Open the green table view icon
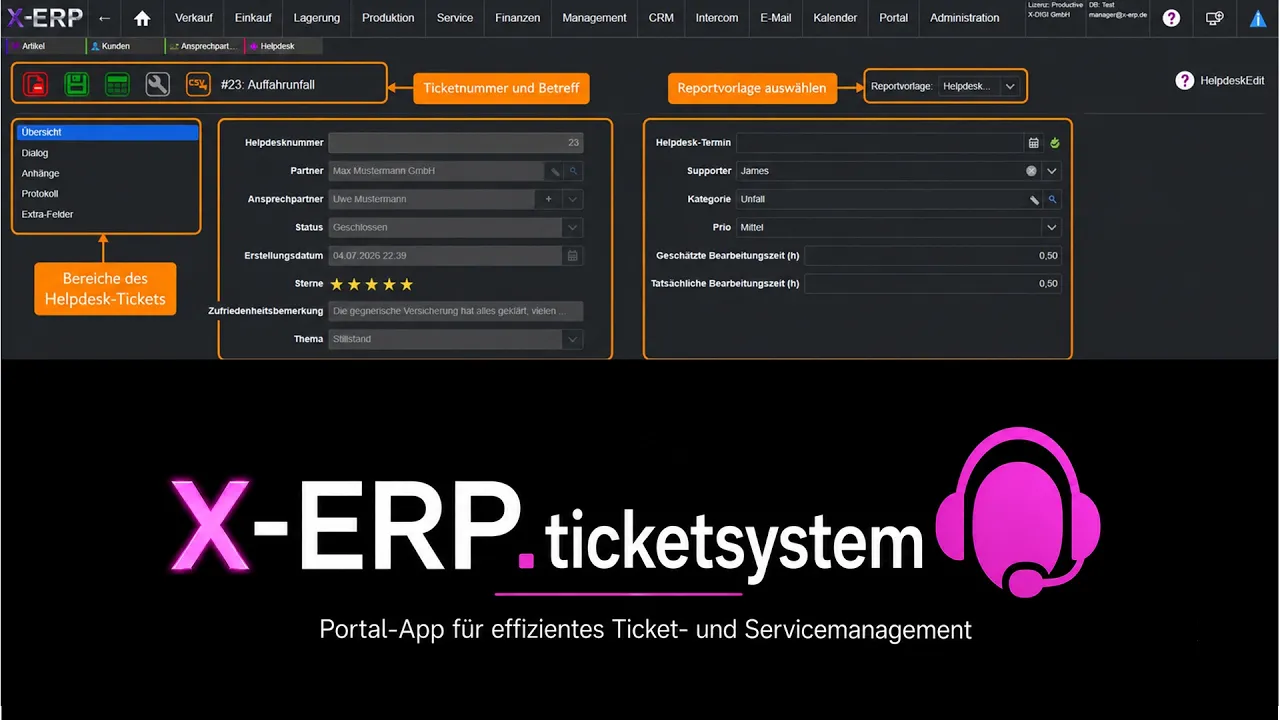 coord(117,85)
